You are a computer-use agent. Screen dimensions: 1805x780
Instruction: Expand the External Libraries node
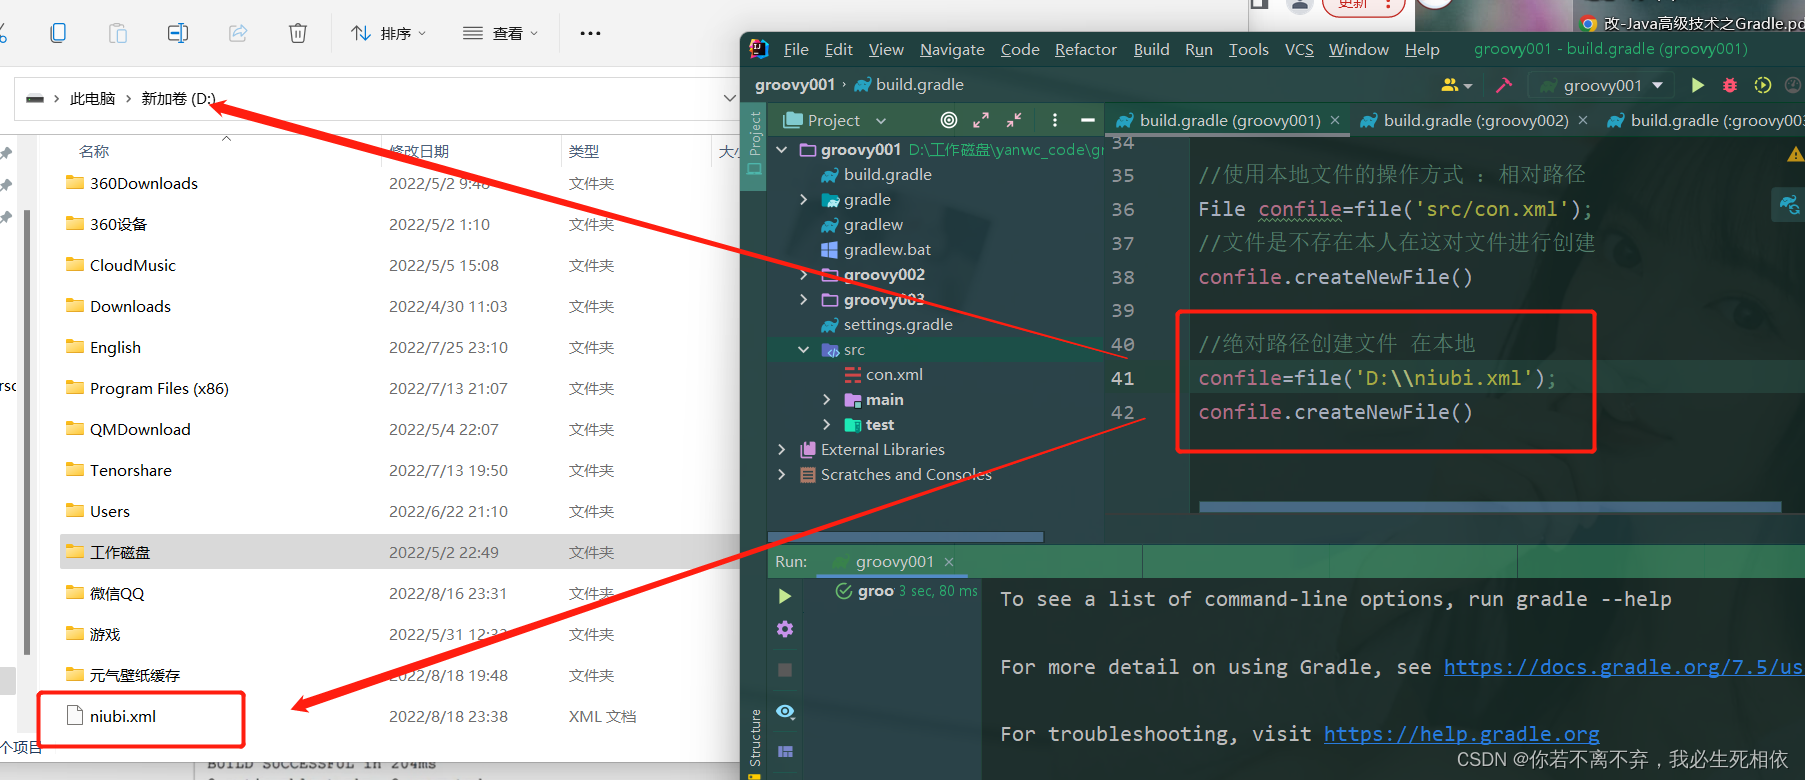point(782,449)
